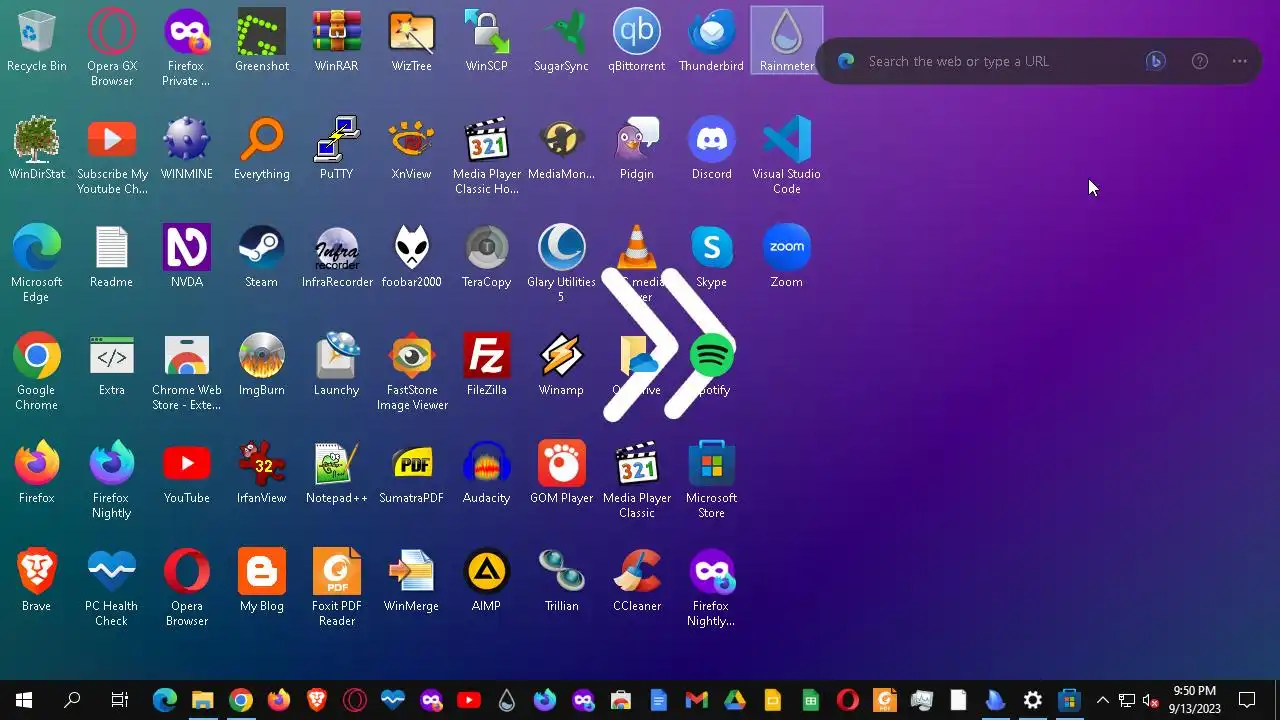The height and width of the screenshot is (720, 1280).
Task: Click the Chrome Web Store shortcut
Action: 186,372
